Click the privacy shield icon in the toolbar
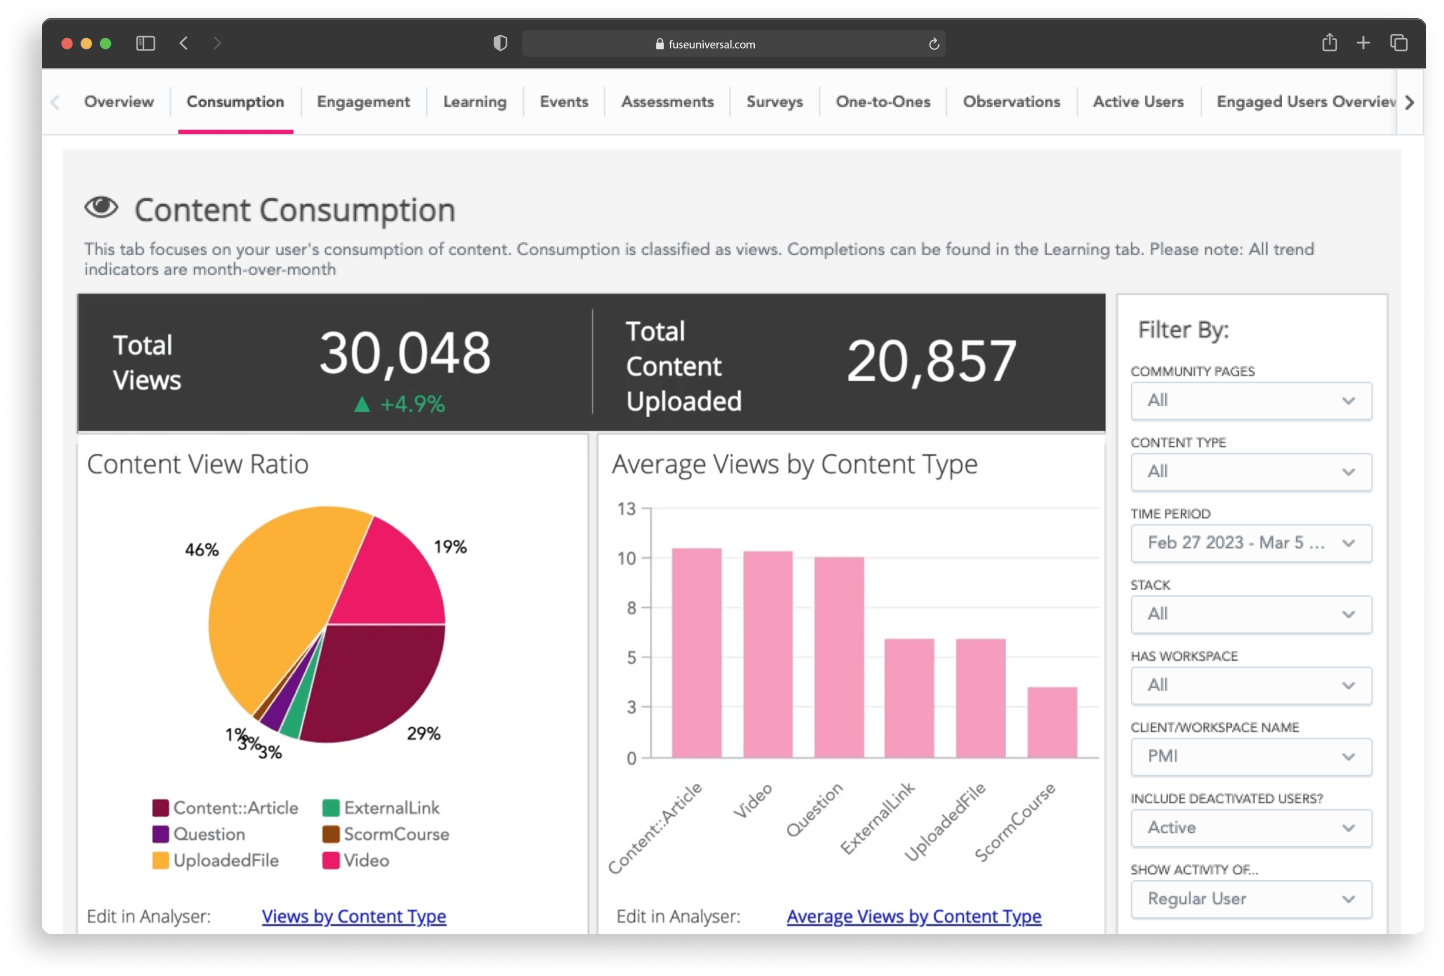Screen dimensions: 1444x976 click(500, 43)
